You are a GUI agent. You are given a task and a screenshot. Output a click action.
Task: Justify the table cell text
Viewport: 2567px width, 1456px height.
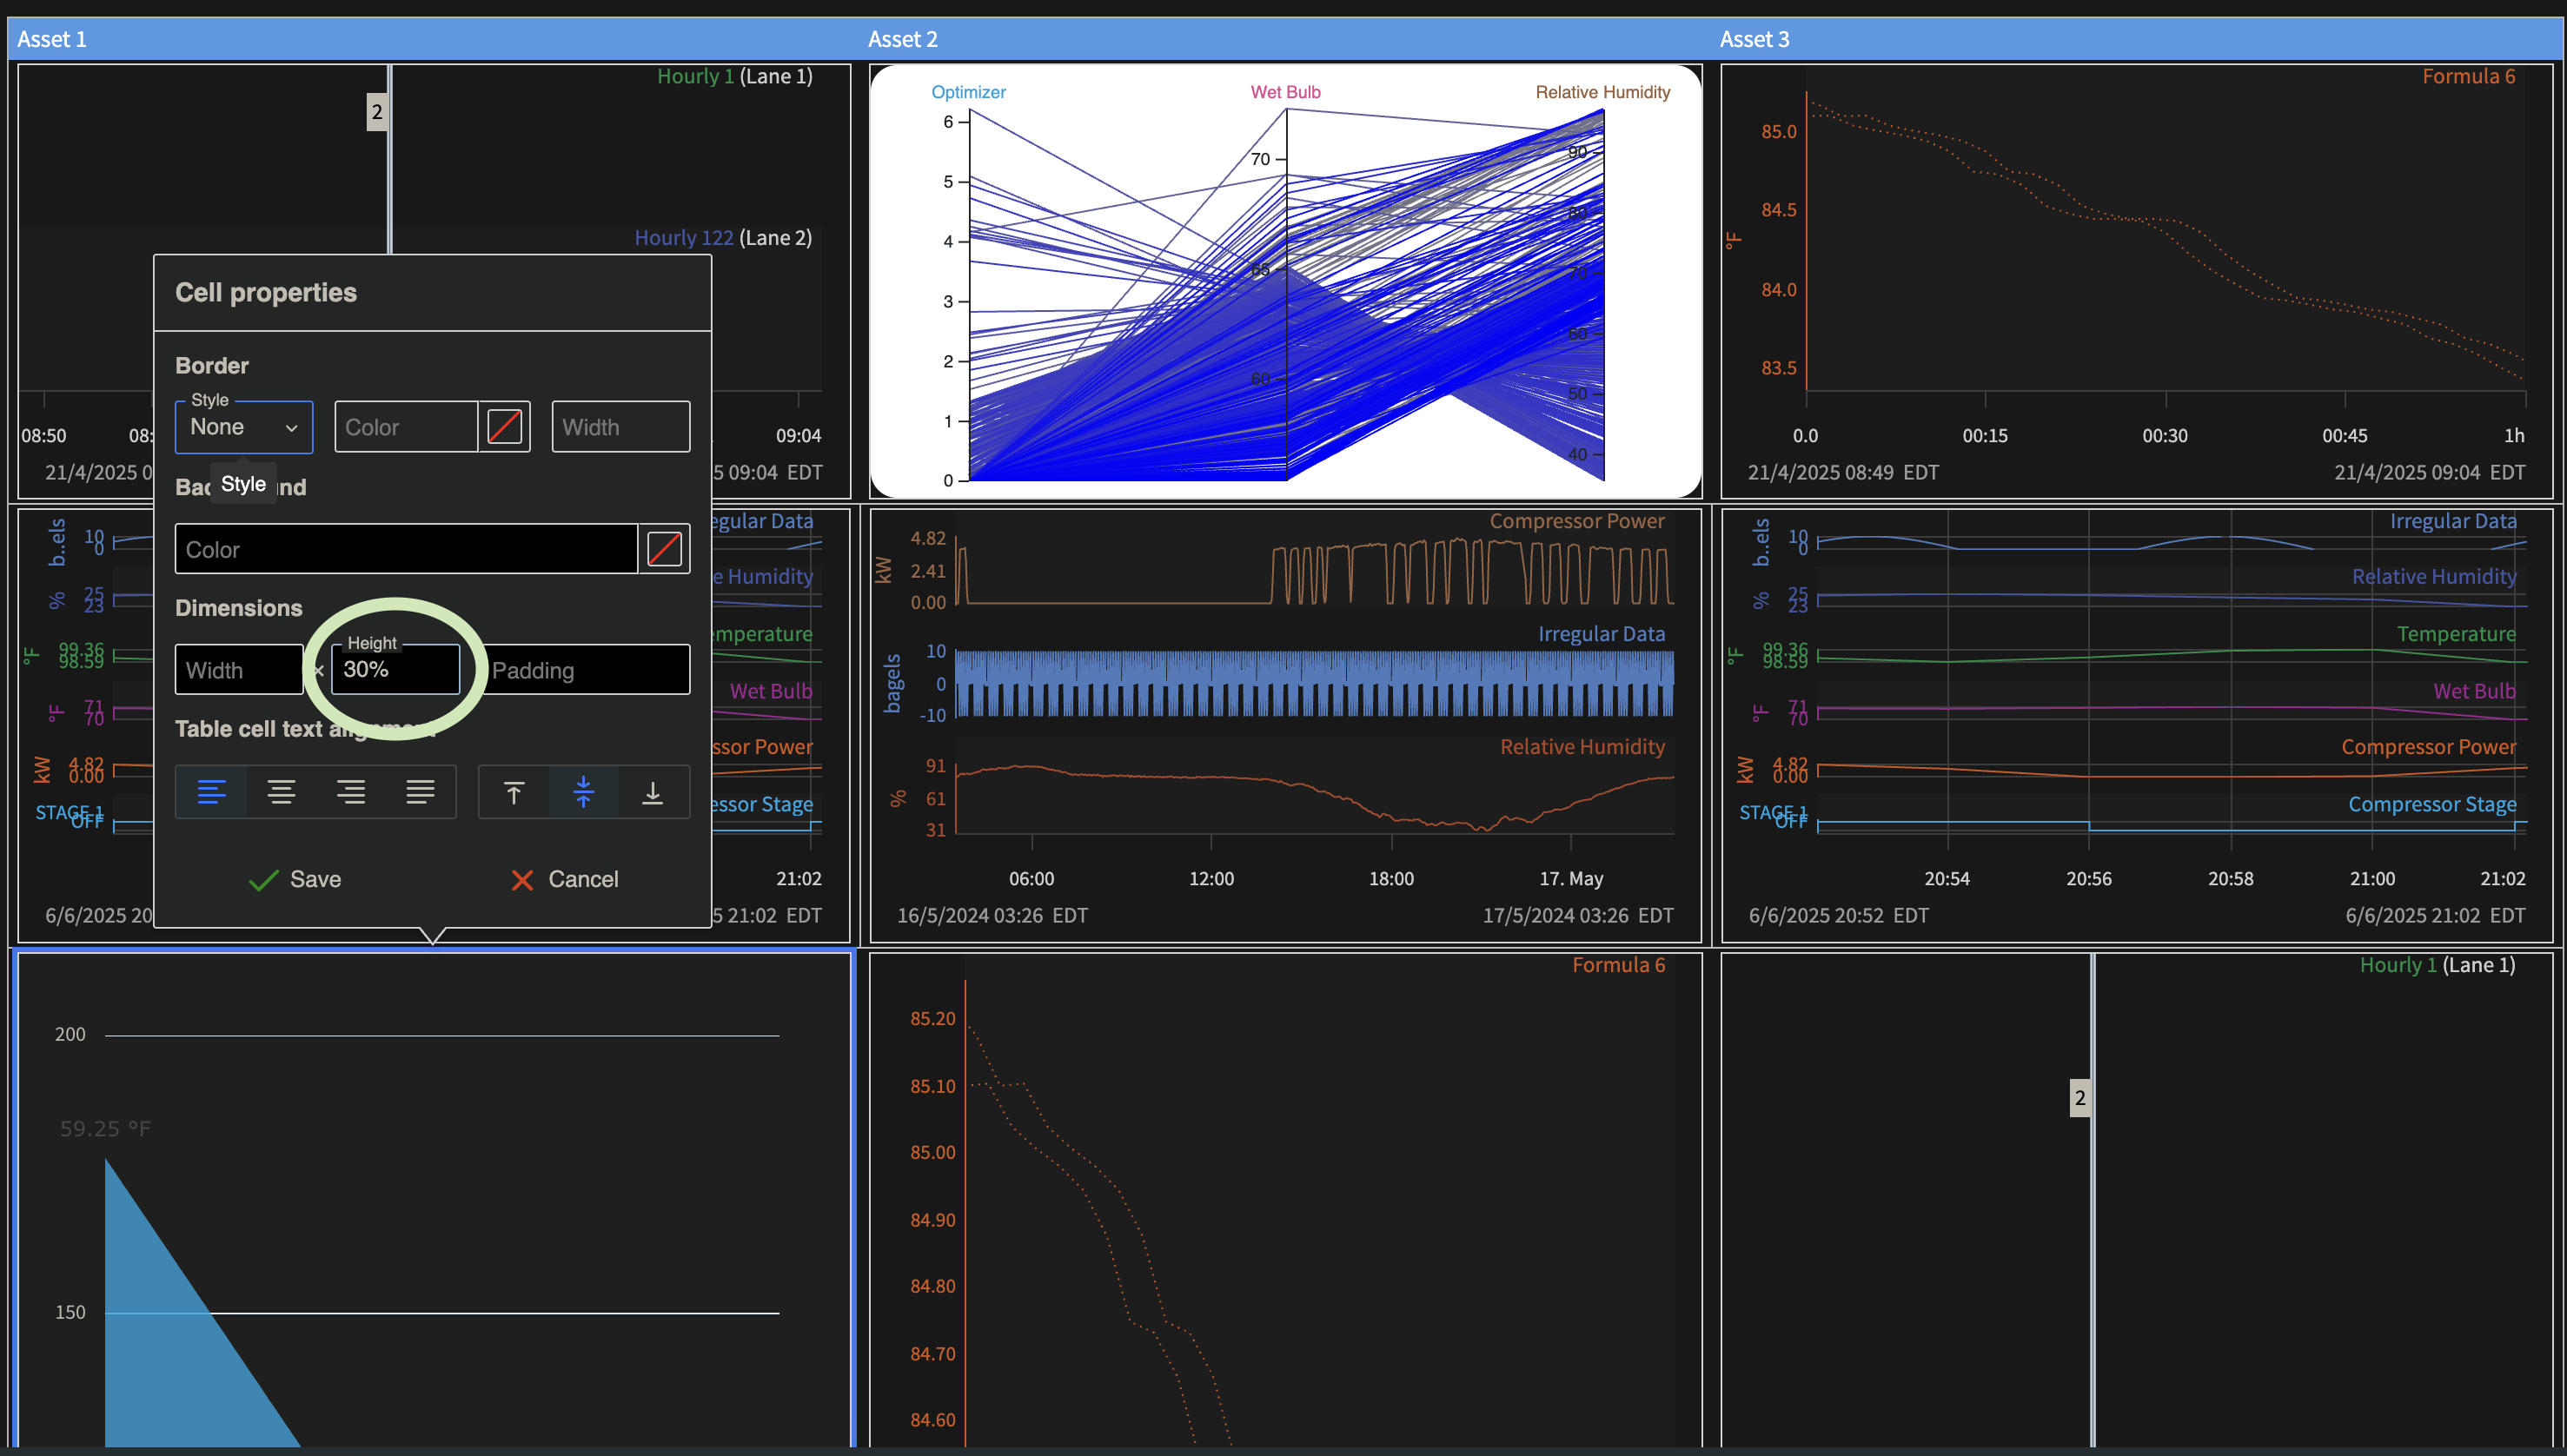[x=420, y=793]
